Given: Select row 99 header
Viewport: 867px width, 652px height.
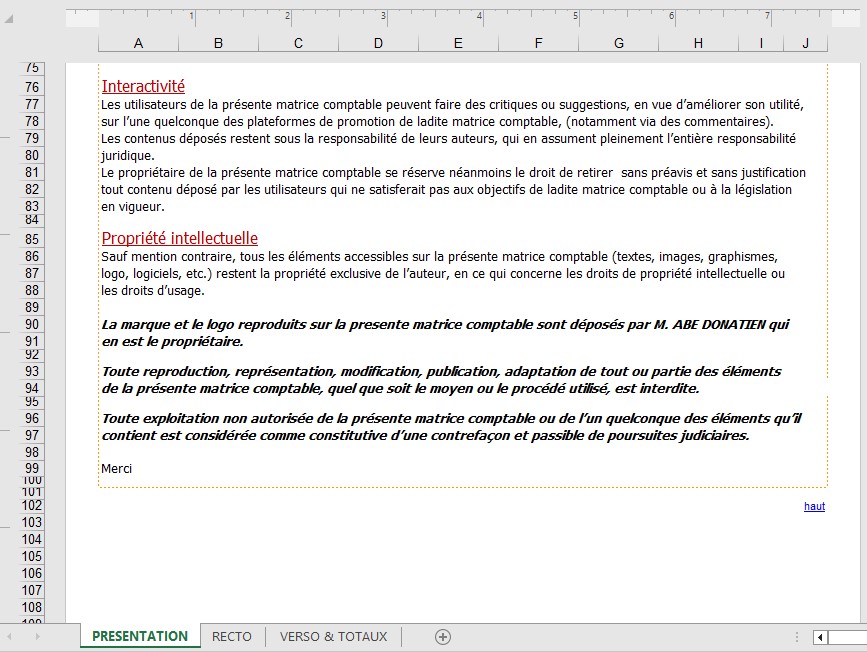Looking at the screenshot, I should pyautogui.click(x=32, y=469).
